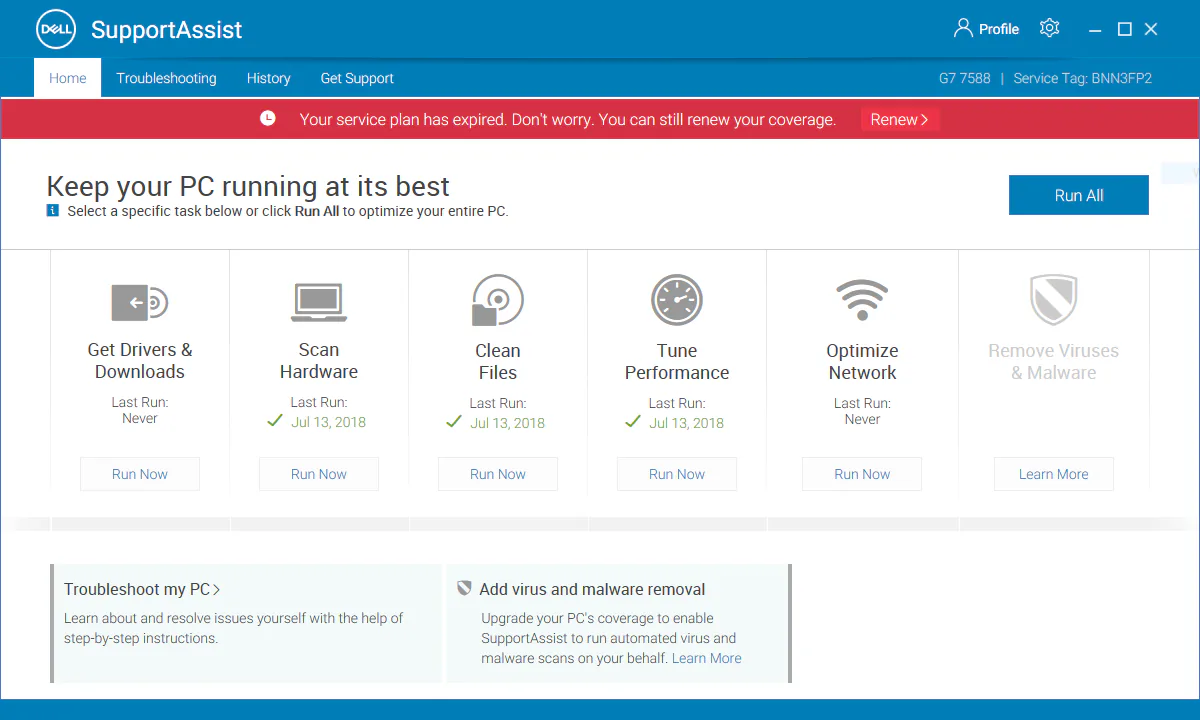Open the Troubleshoot my PC link
This screenshot has height=720, width=1200.
(142, 589)
